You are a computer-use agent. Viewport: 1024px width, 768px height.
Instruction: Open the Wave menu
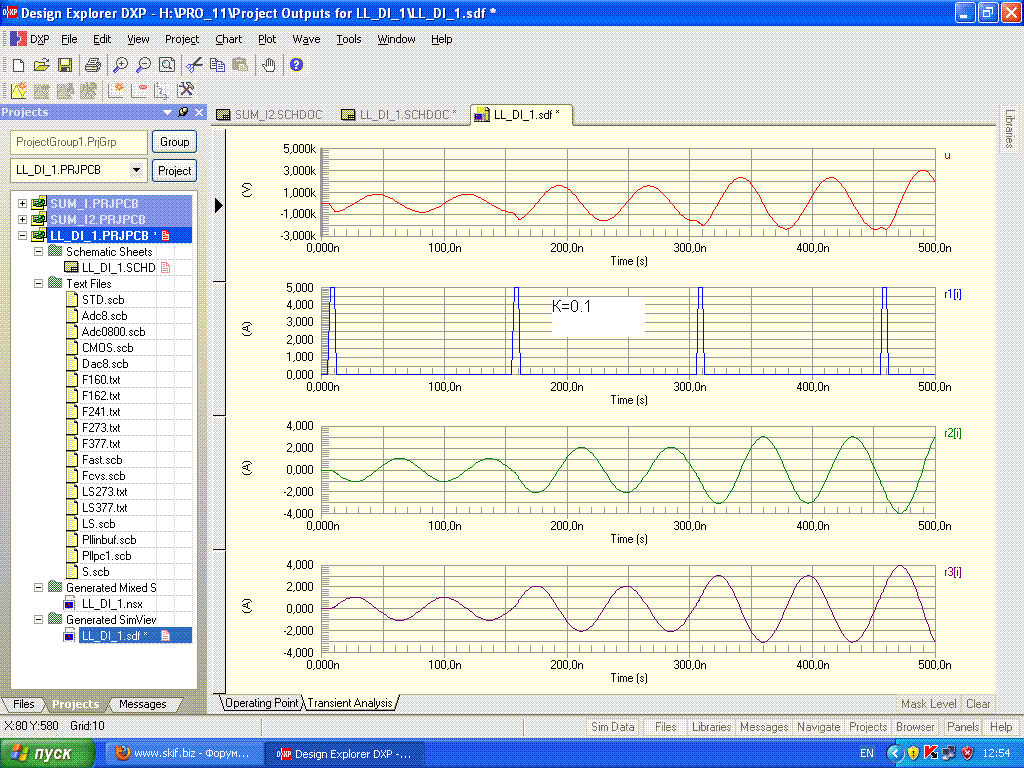(306, 39)
